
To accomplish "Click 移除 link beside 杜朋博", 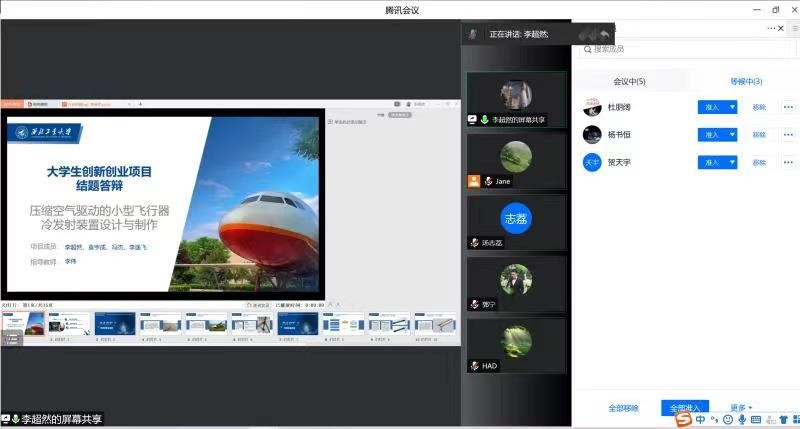I will (759, 107).
